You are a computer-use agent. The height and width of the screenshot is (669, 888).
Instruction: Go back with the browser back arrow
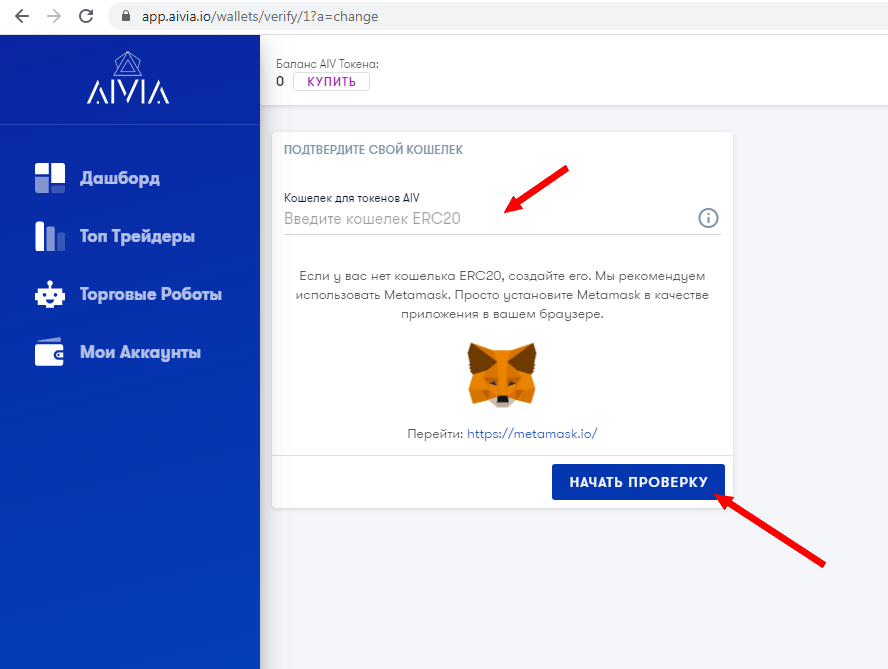coord(22,16)
